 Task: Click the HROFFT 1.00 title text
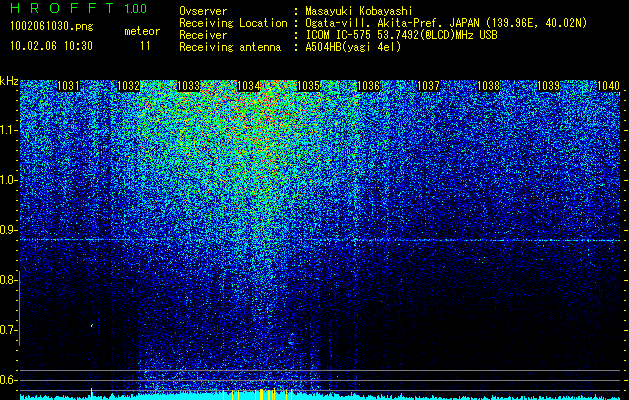tap(79, 8)
